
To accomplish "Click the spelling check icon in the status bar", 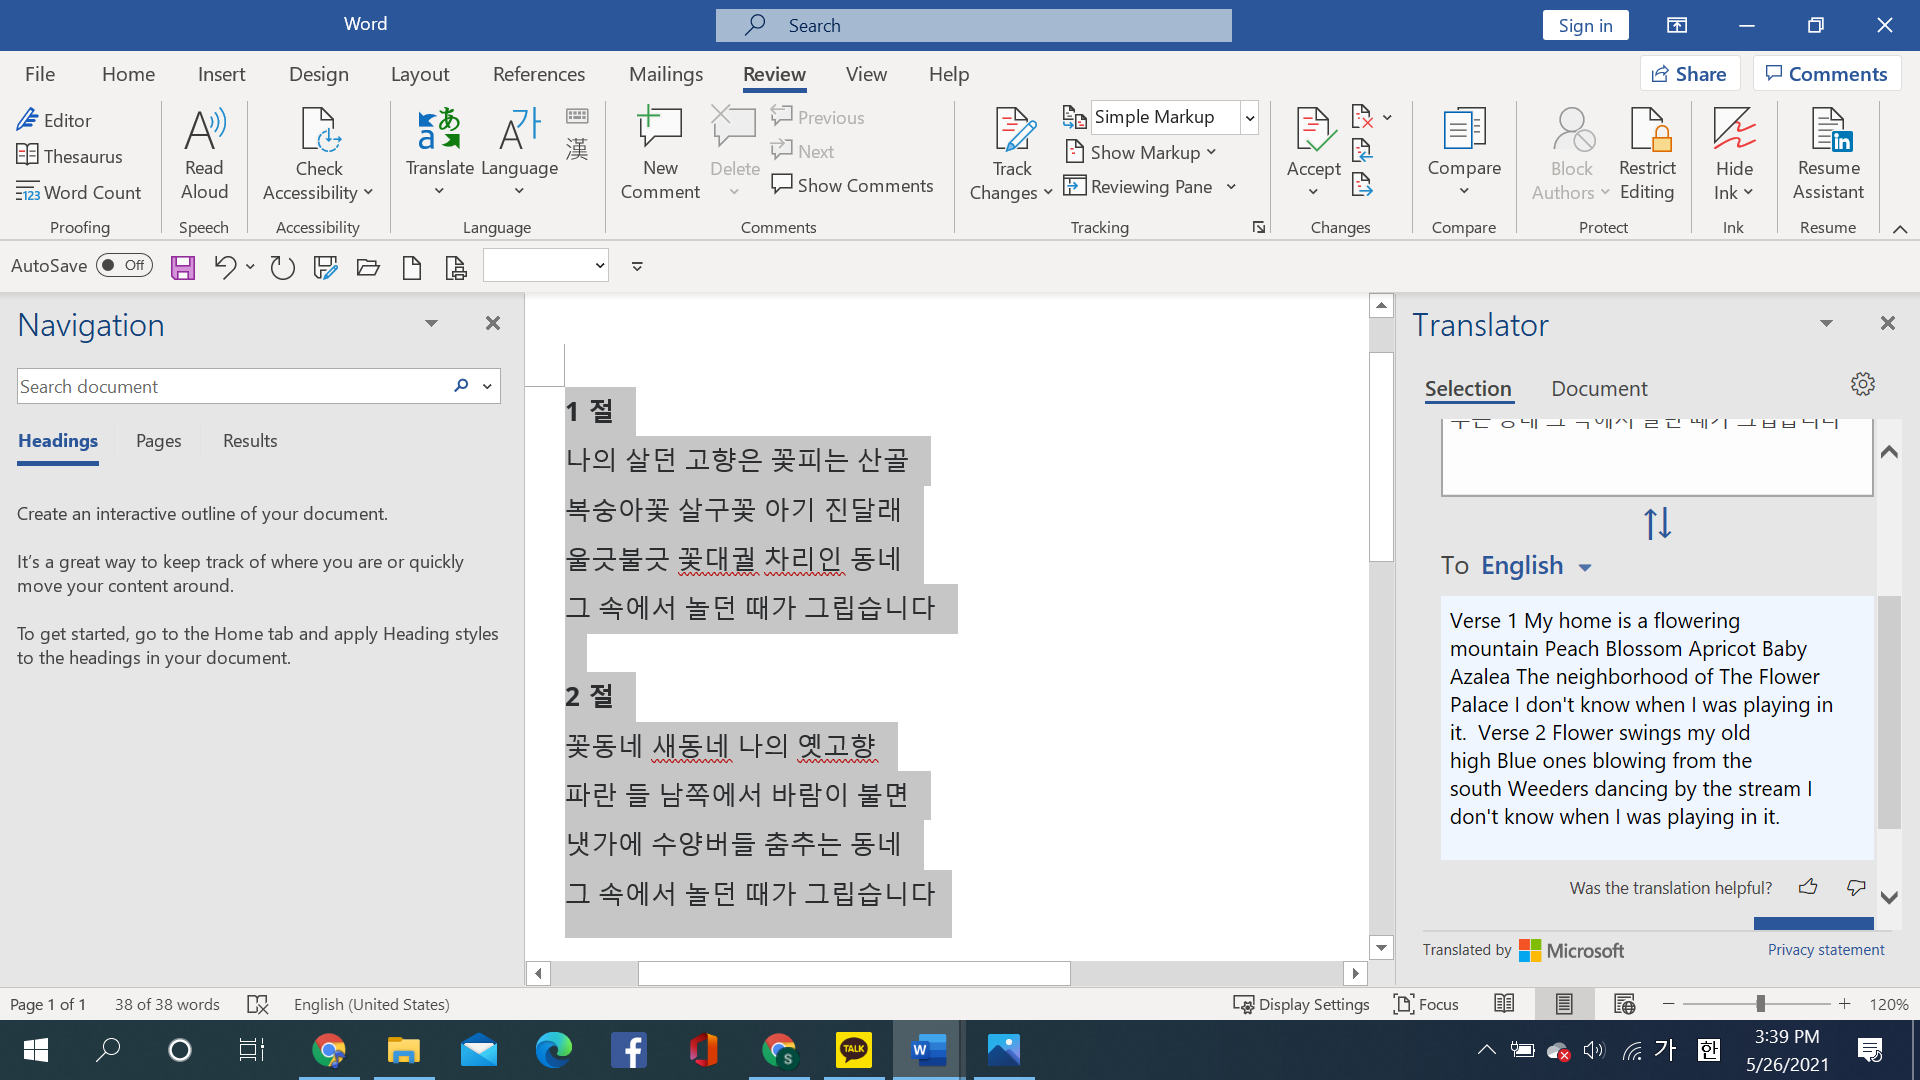I will pyautogui.click(x=258, y=1004).
